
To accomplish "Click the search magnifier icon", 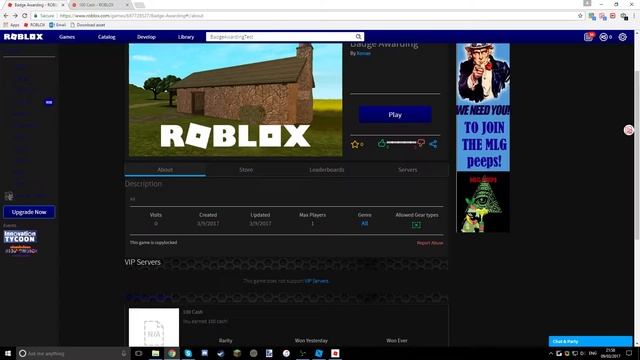I will pyautogui.click(x=358, y=37).
